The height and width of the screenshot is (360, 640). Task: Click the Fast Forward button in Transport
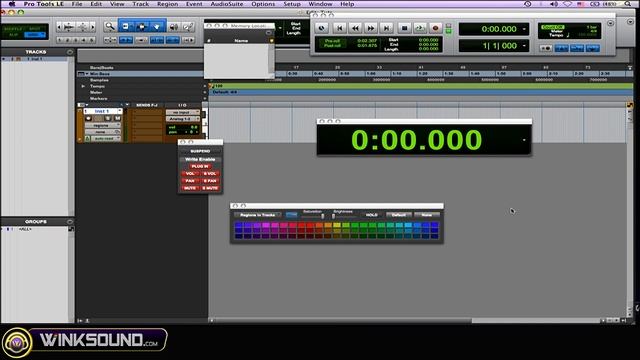click(x=371, y=28)
